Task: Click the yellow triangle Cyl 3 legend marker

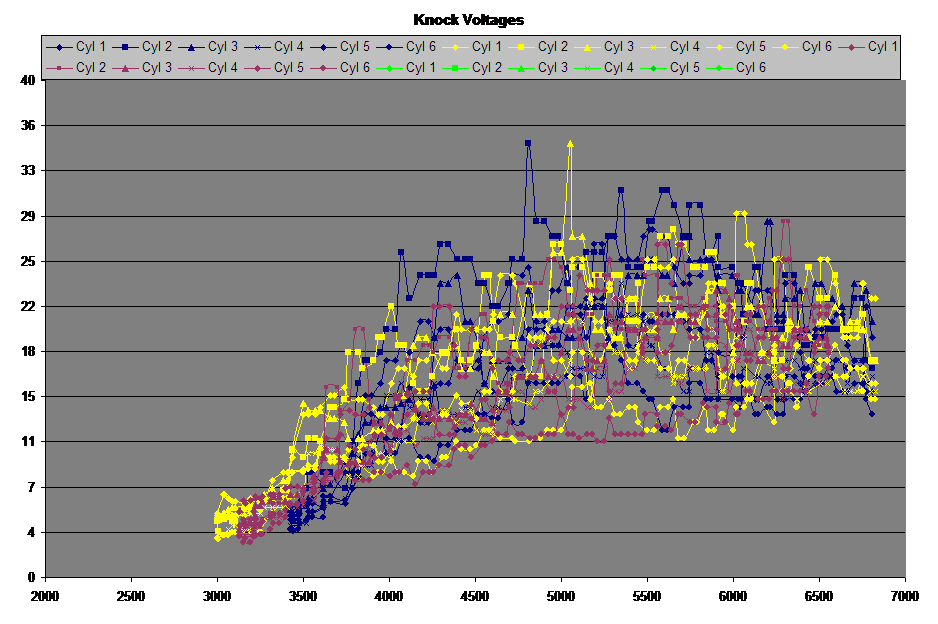Action: click(x=589, y=46)
